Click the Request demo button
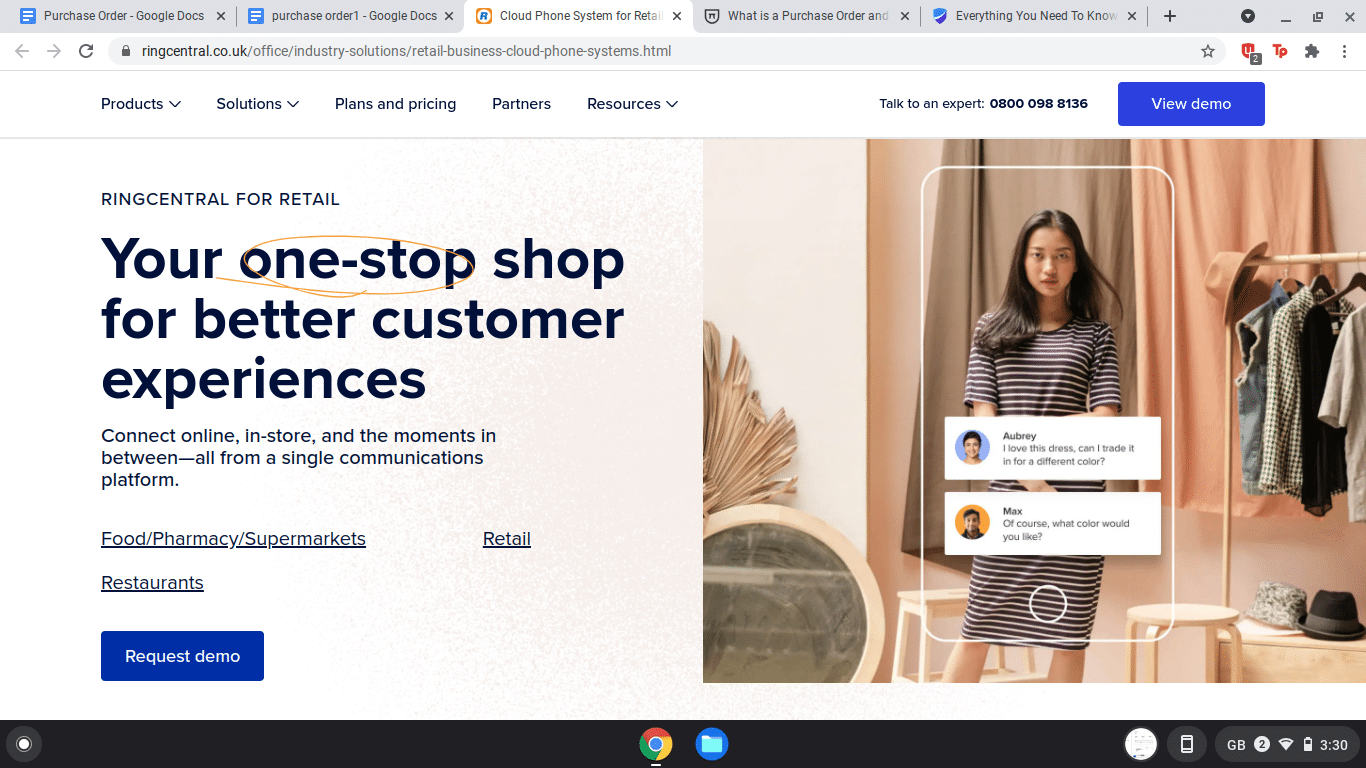The height and width of the screenshot is (768, 1366). pos(182,656)
